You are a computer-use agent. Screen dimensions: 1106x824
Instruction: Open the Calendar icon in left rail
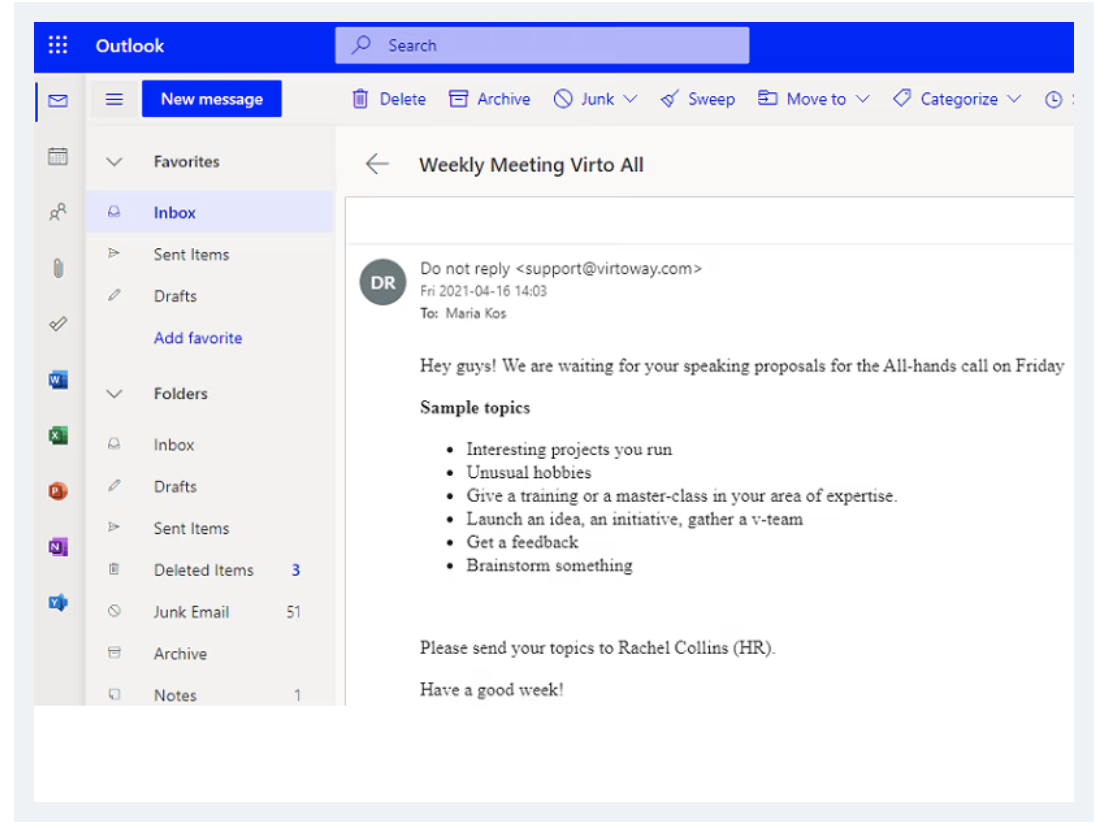click(x=58, y=156)
